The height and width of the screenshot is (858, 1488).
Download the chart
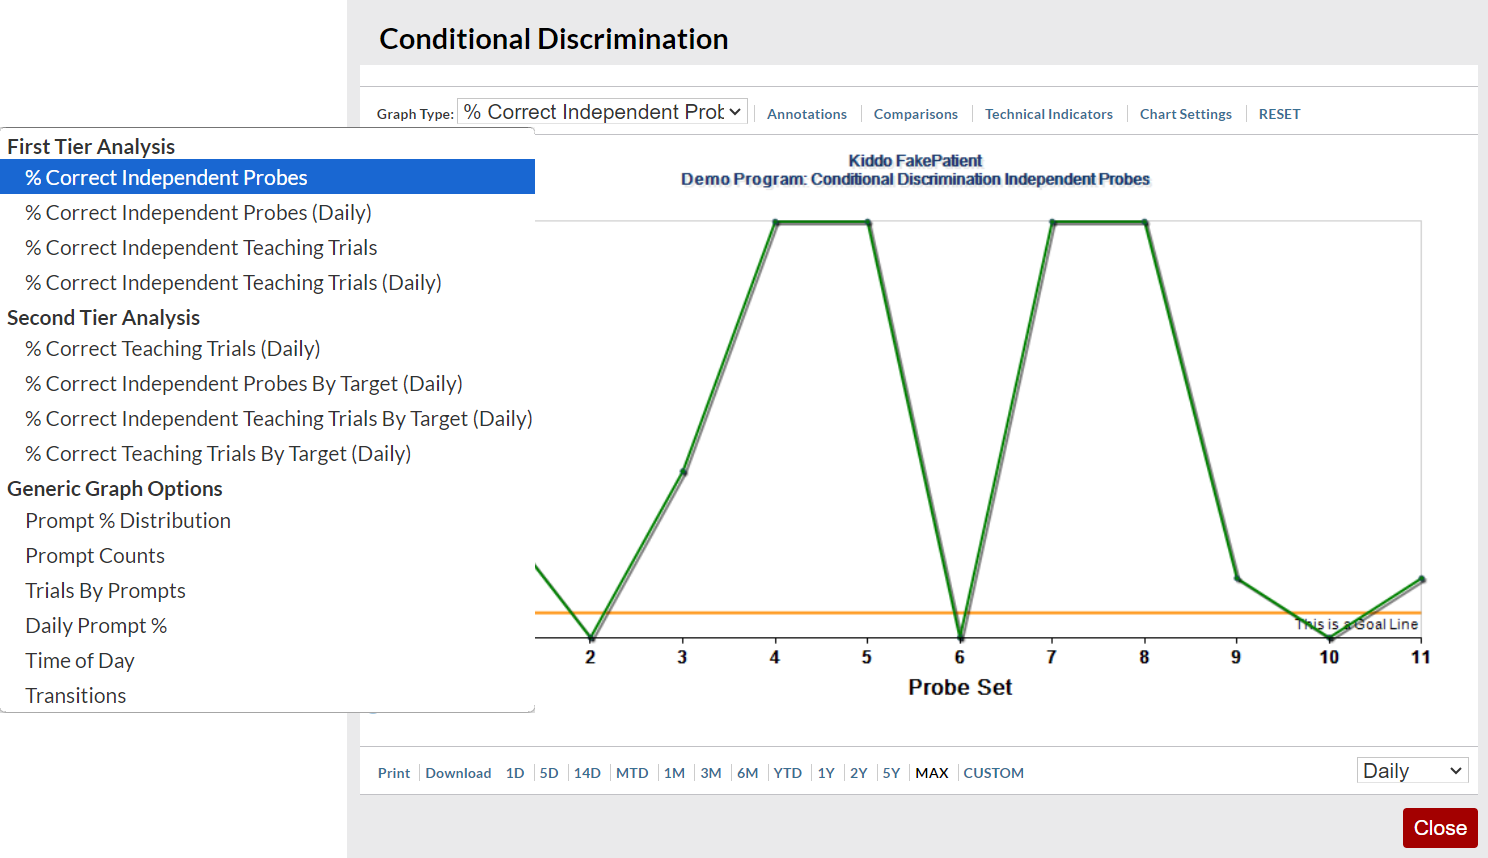(x=458, y=773)
